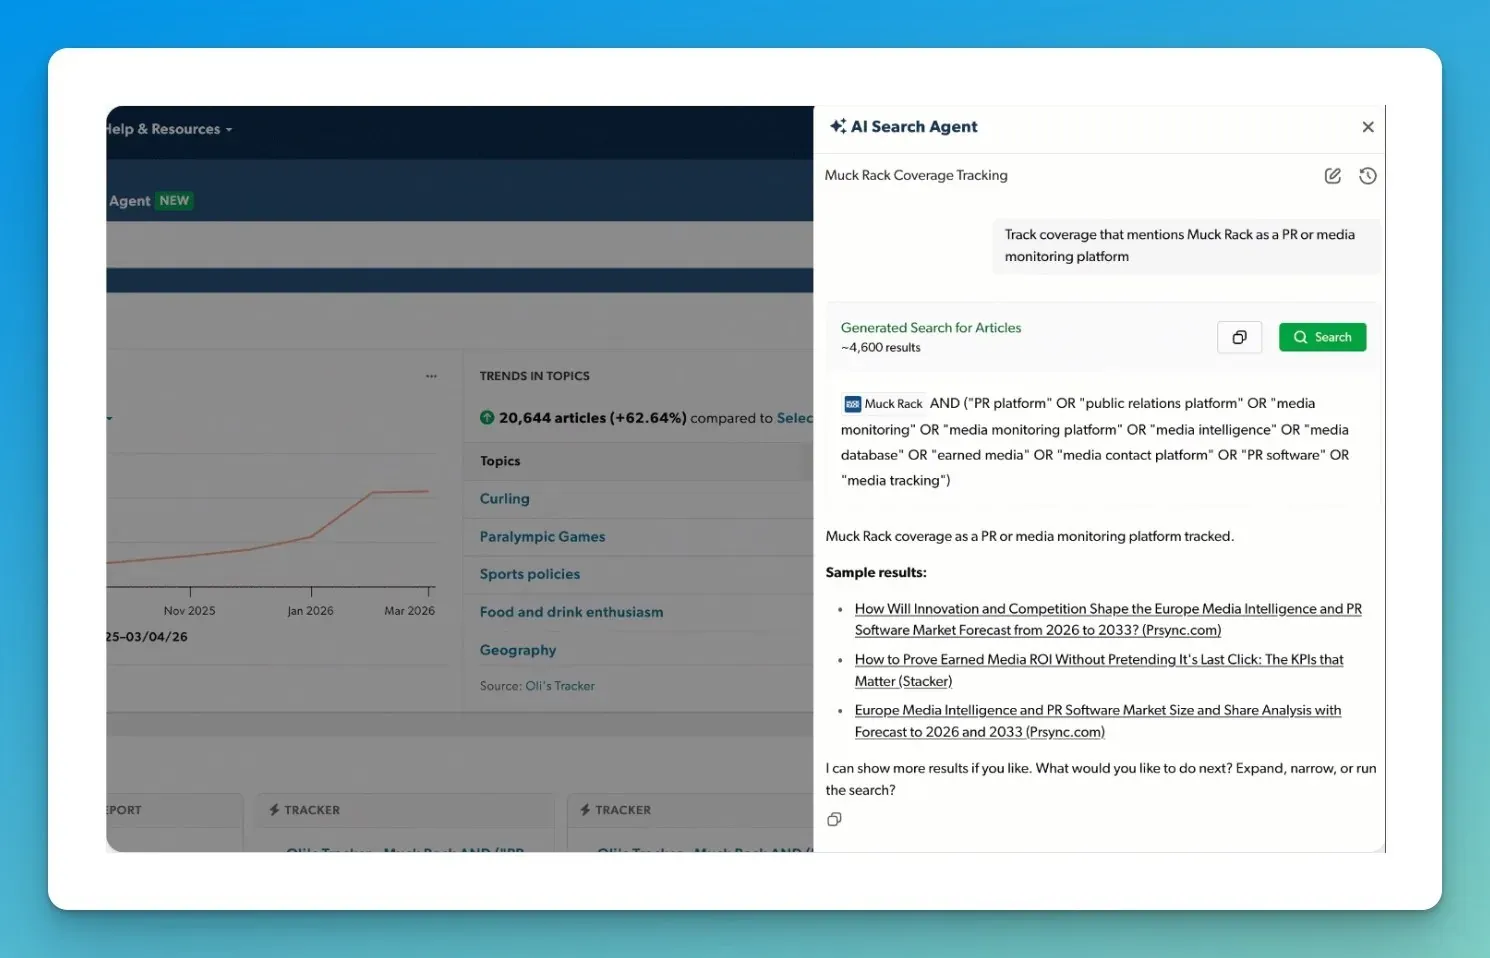Click the Sample results: label
The height and width of the screenshot is (958, 1490).
pos(875,573)
